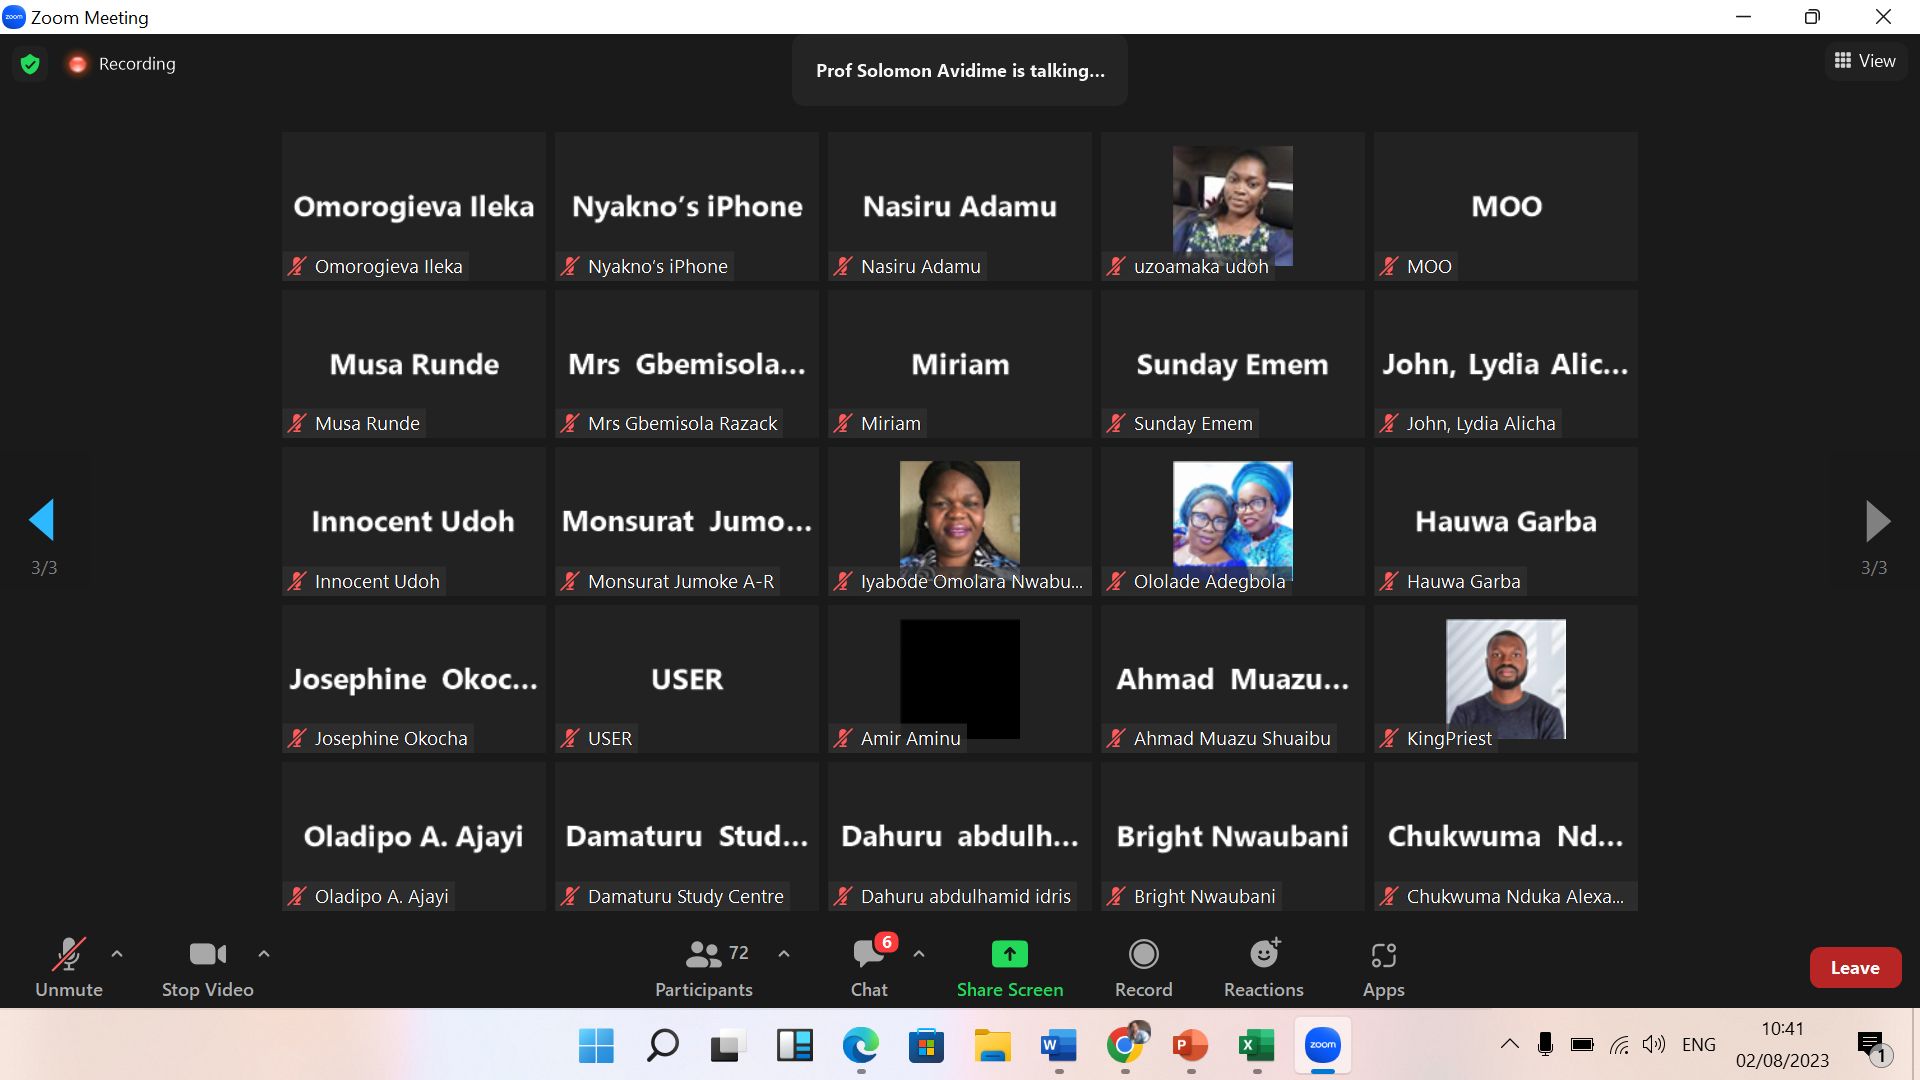Click muted mic icon for Nasiru Adamu
The height and width of the screenshot is (1080, 1920).
(843, 266)
